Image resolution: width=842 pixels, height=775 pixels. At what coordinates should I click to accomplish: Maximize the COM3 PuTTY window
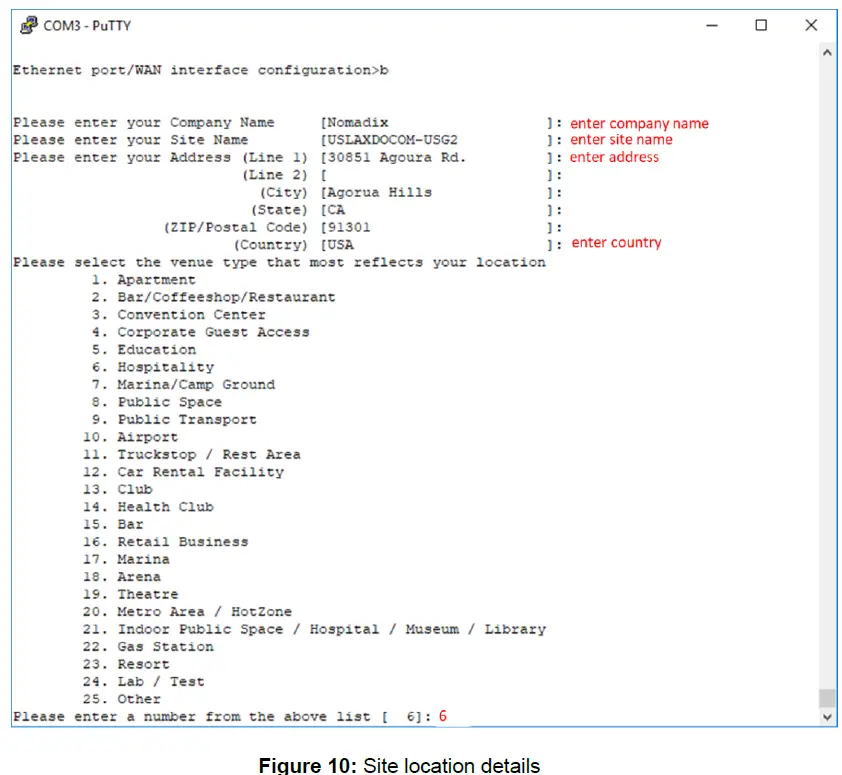coord(761,25)
